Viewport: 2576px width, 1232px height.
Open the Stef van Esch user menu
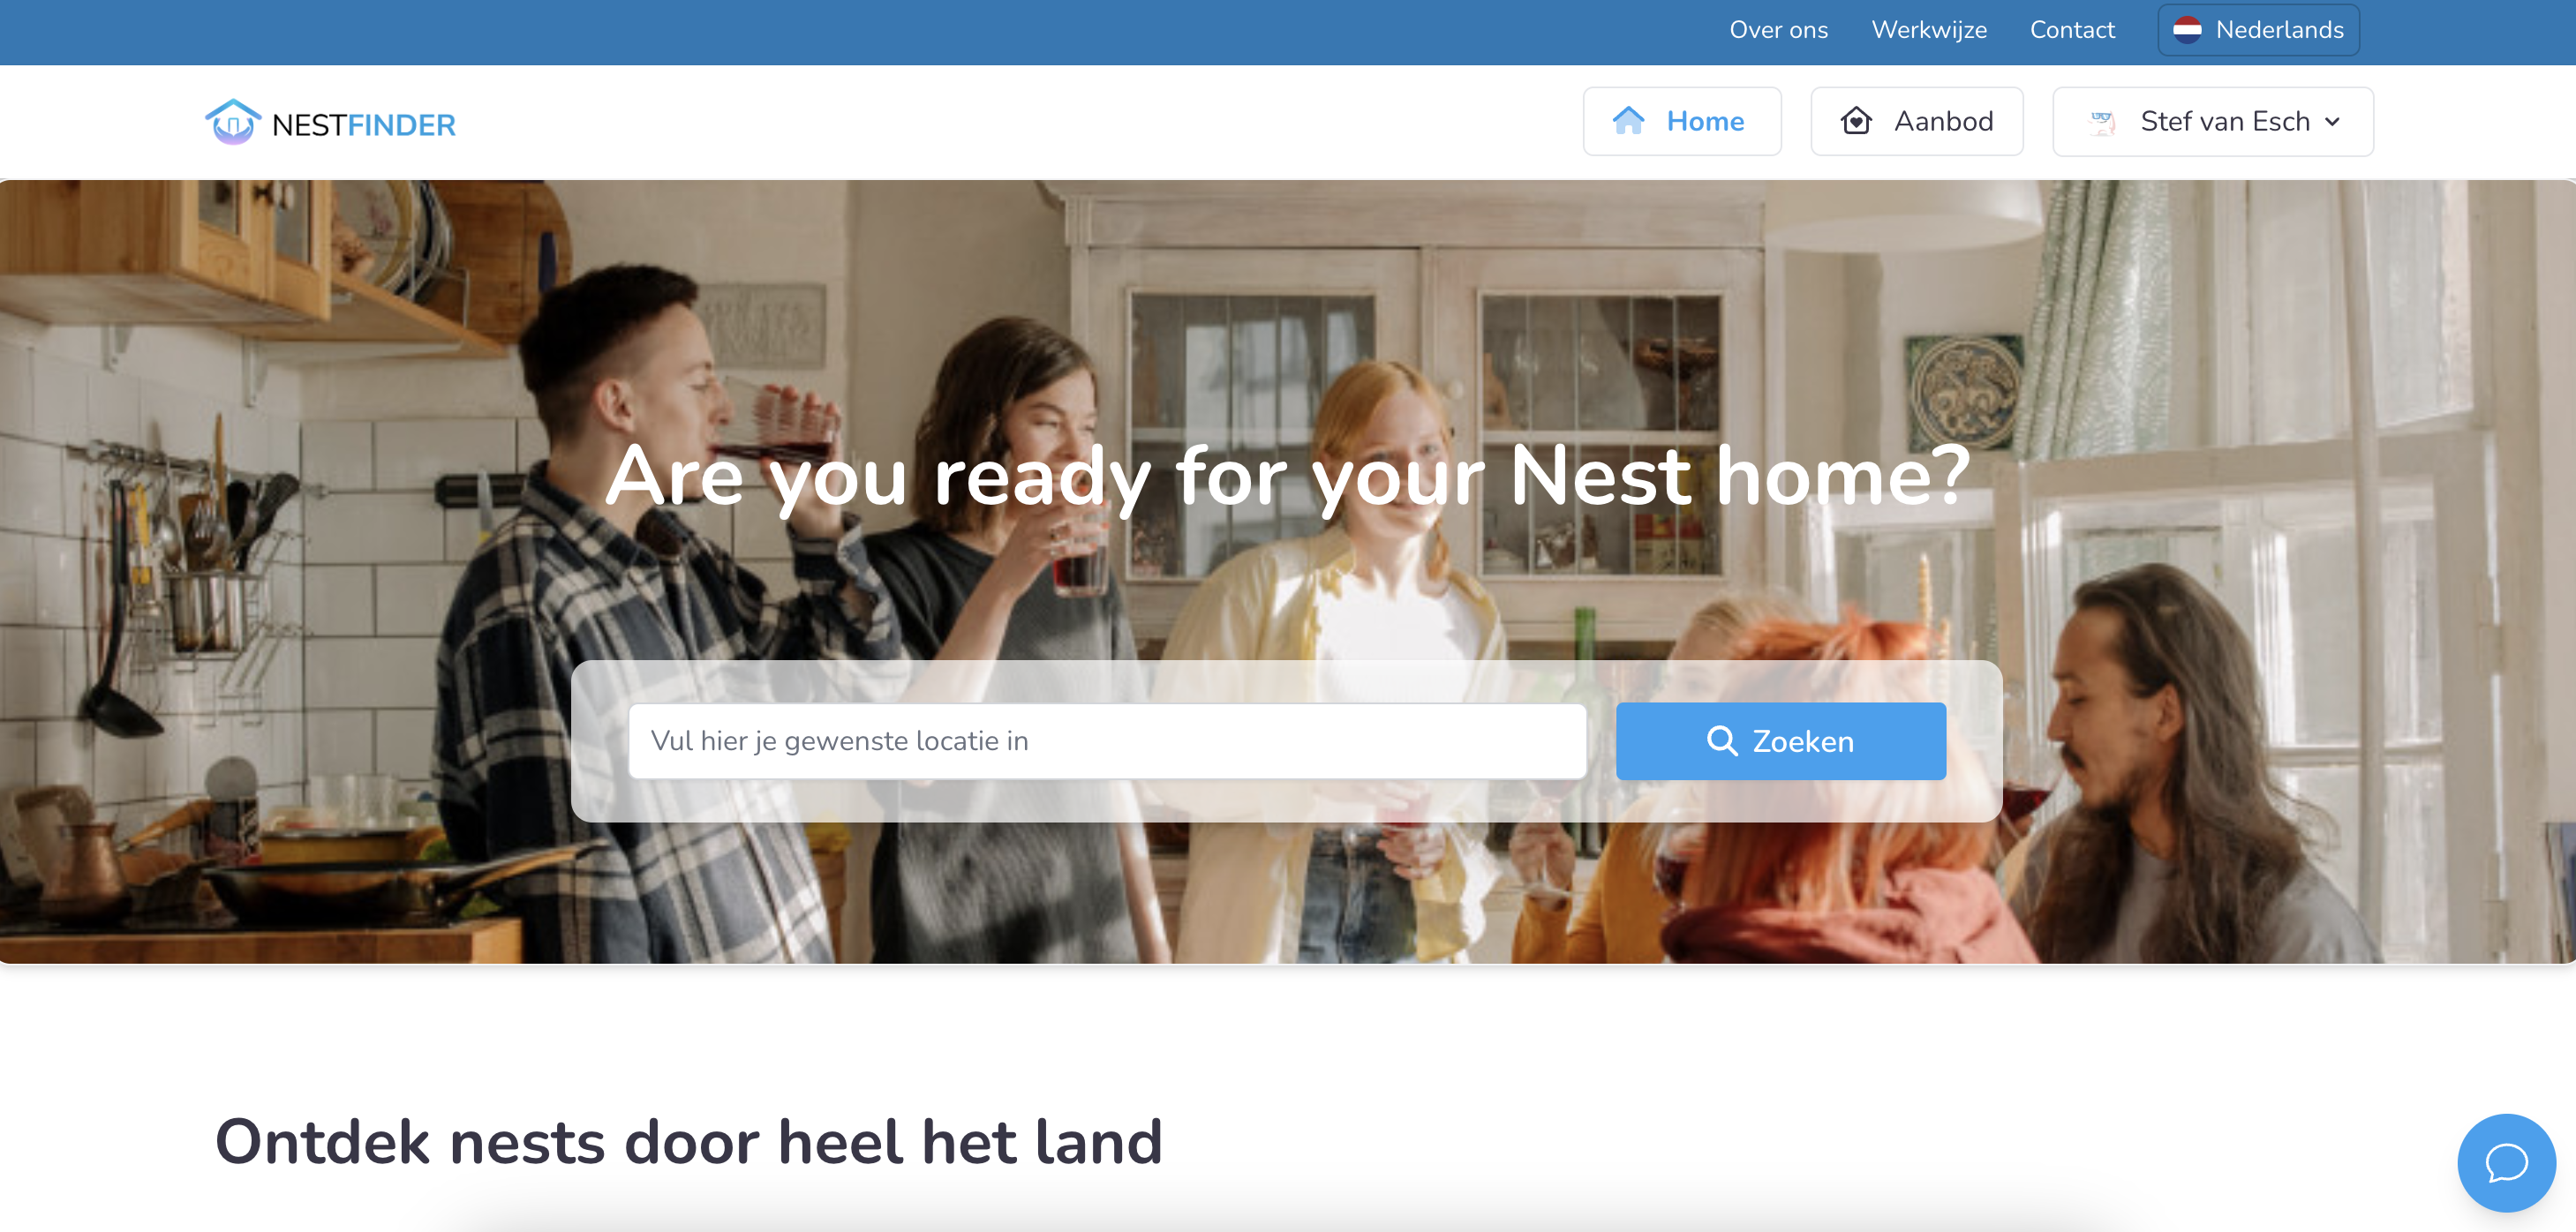(x=2213, y=121)
